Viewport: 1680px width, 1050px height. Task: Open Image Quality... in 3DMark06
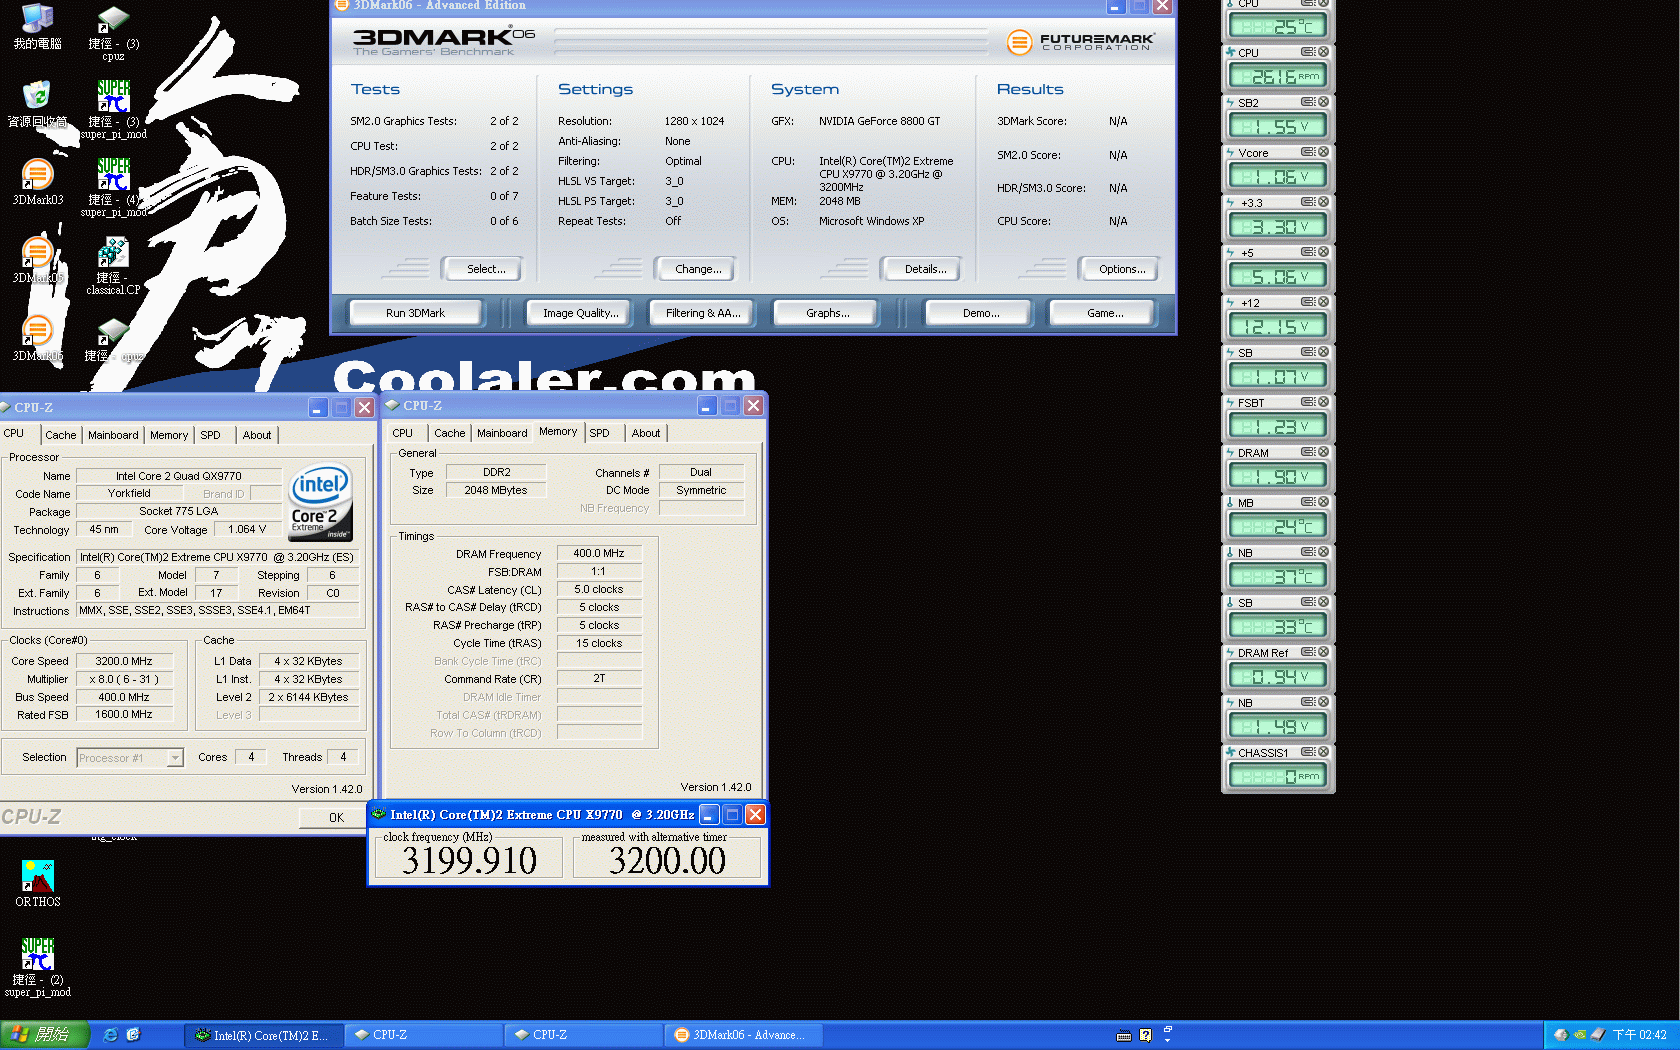click(x=580, y=313)
